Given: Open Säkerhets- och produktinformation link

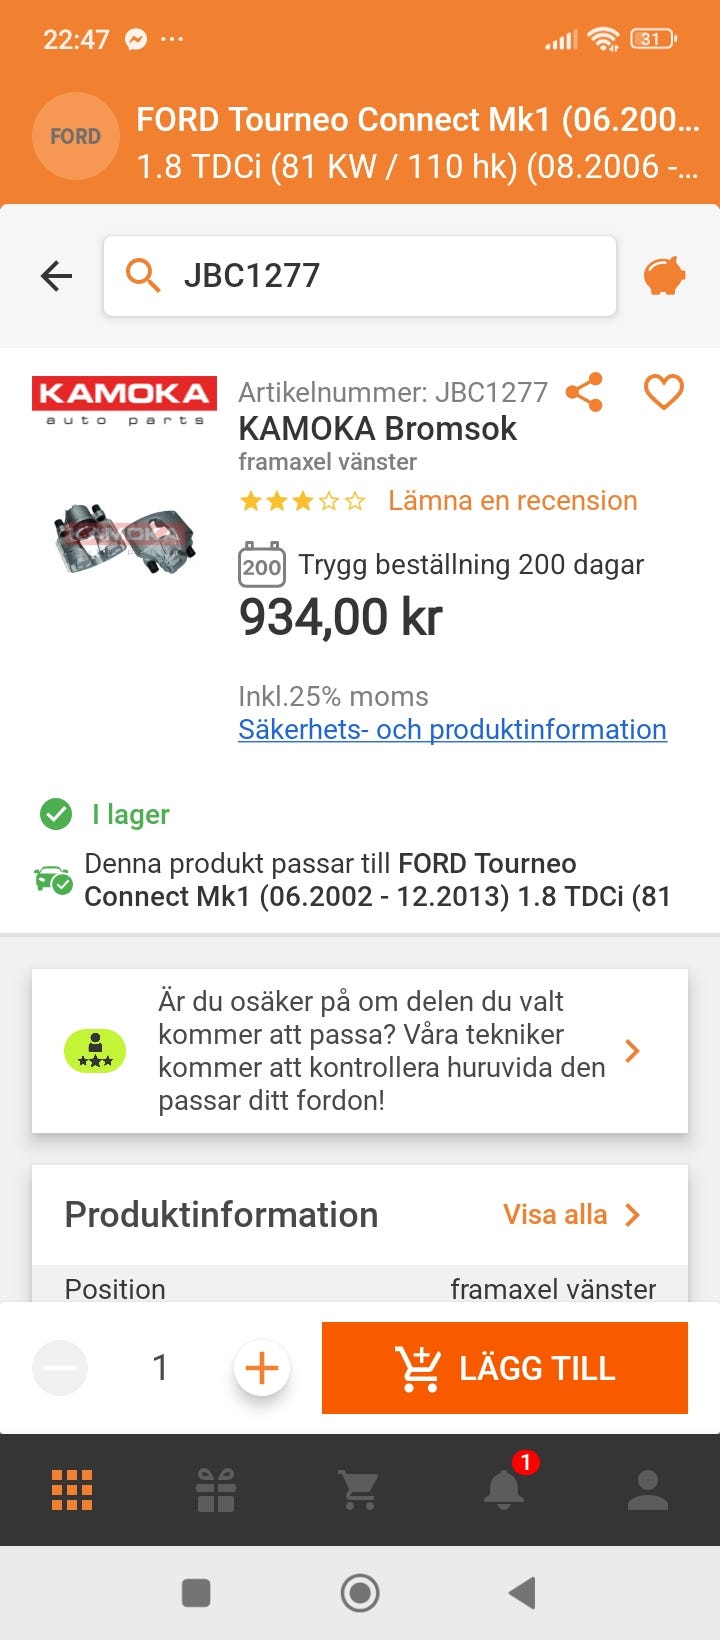Looking at the screenshot, I should [x=452, y=729].
